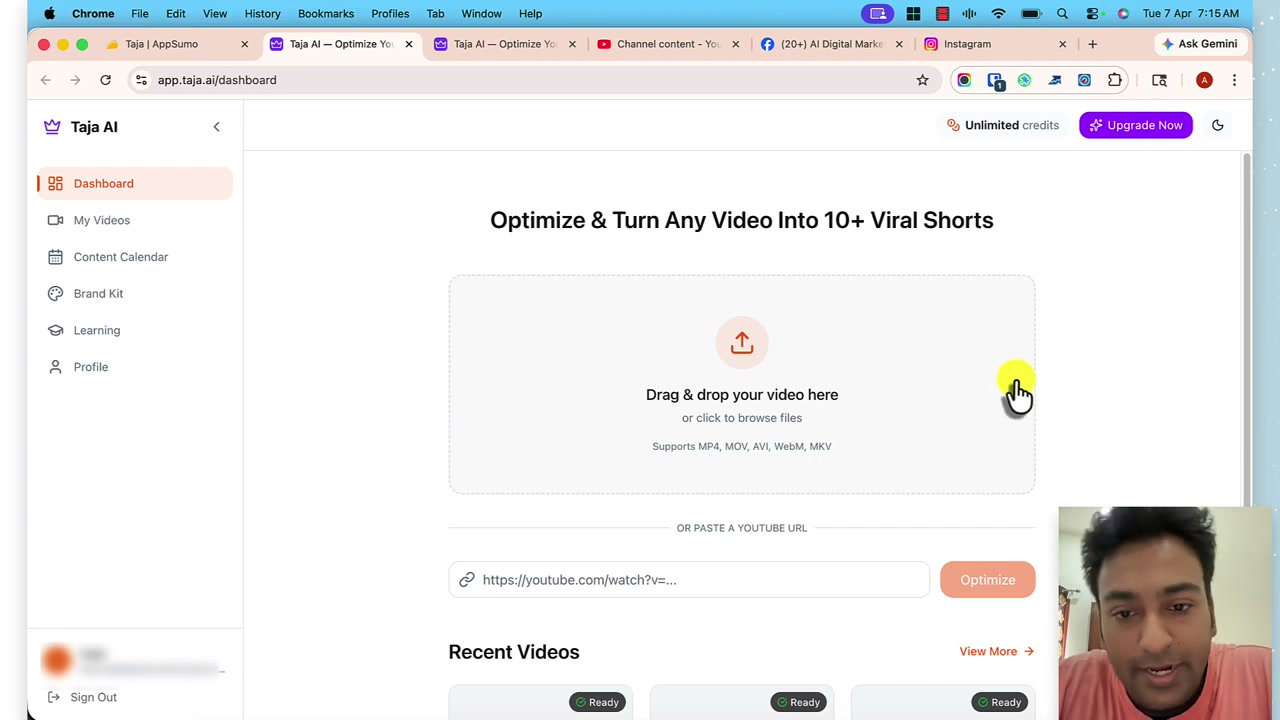
Task: Open the Apple menu
Action: click(49, 13)
